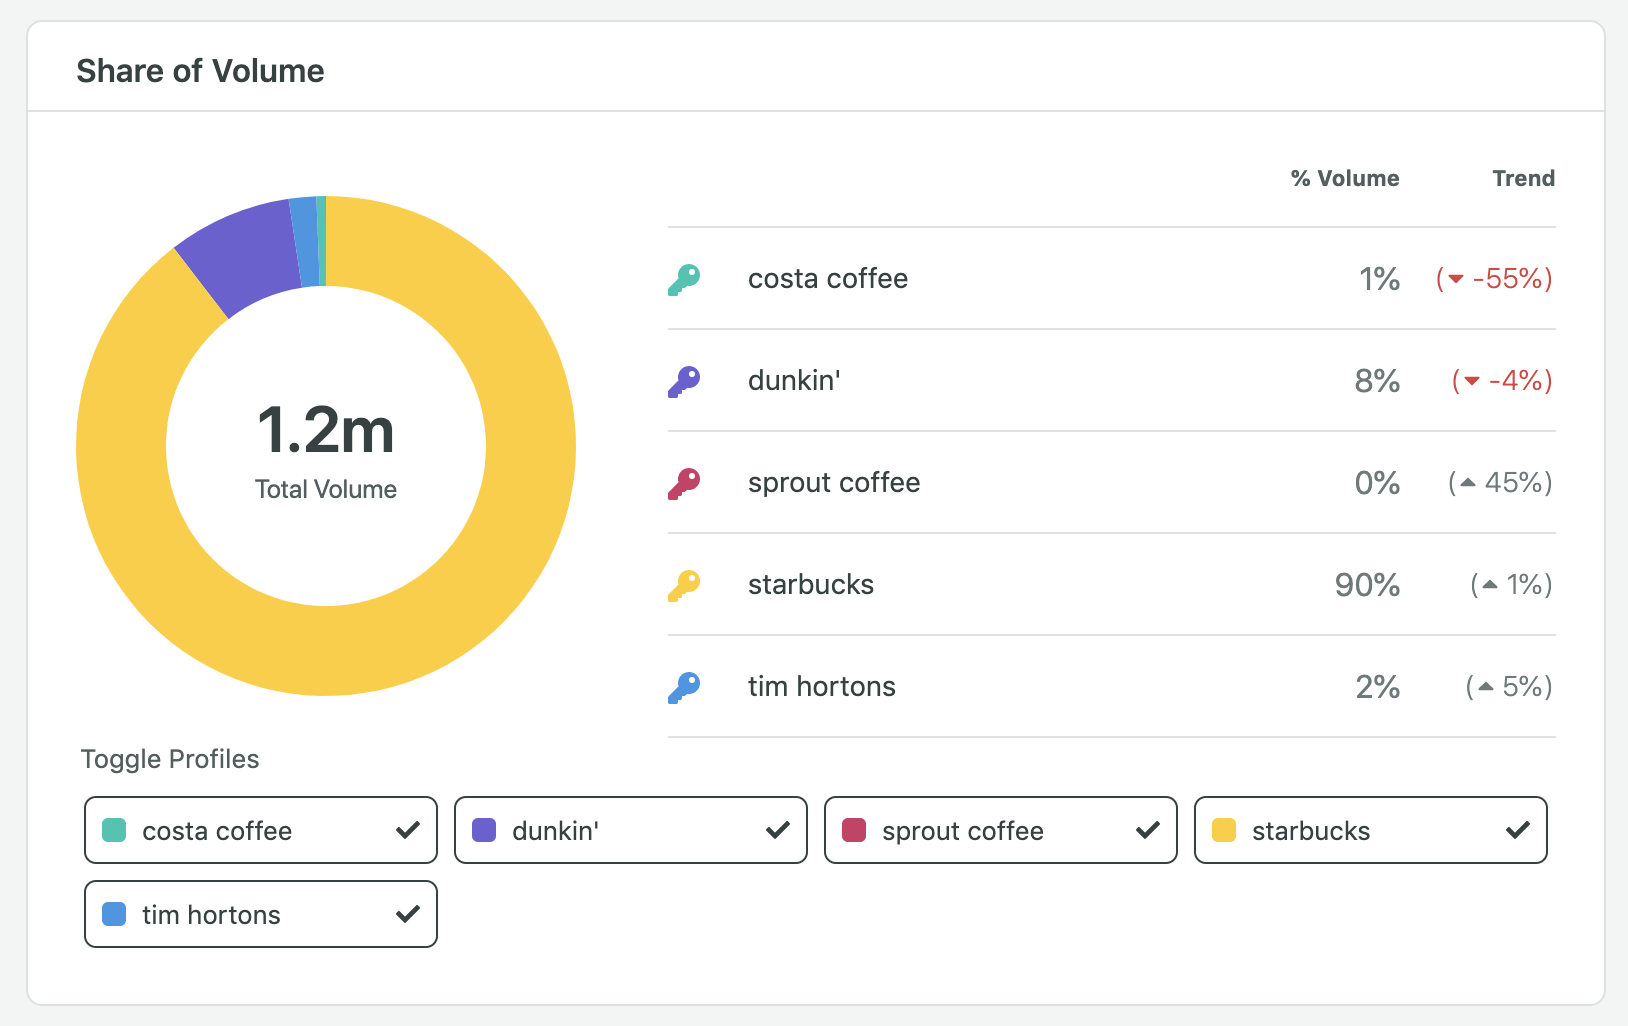
Task: Click the up arrow in sprout coffee trend
Action: [1467, 483]
